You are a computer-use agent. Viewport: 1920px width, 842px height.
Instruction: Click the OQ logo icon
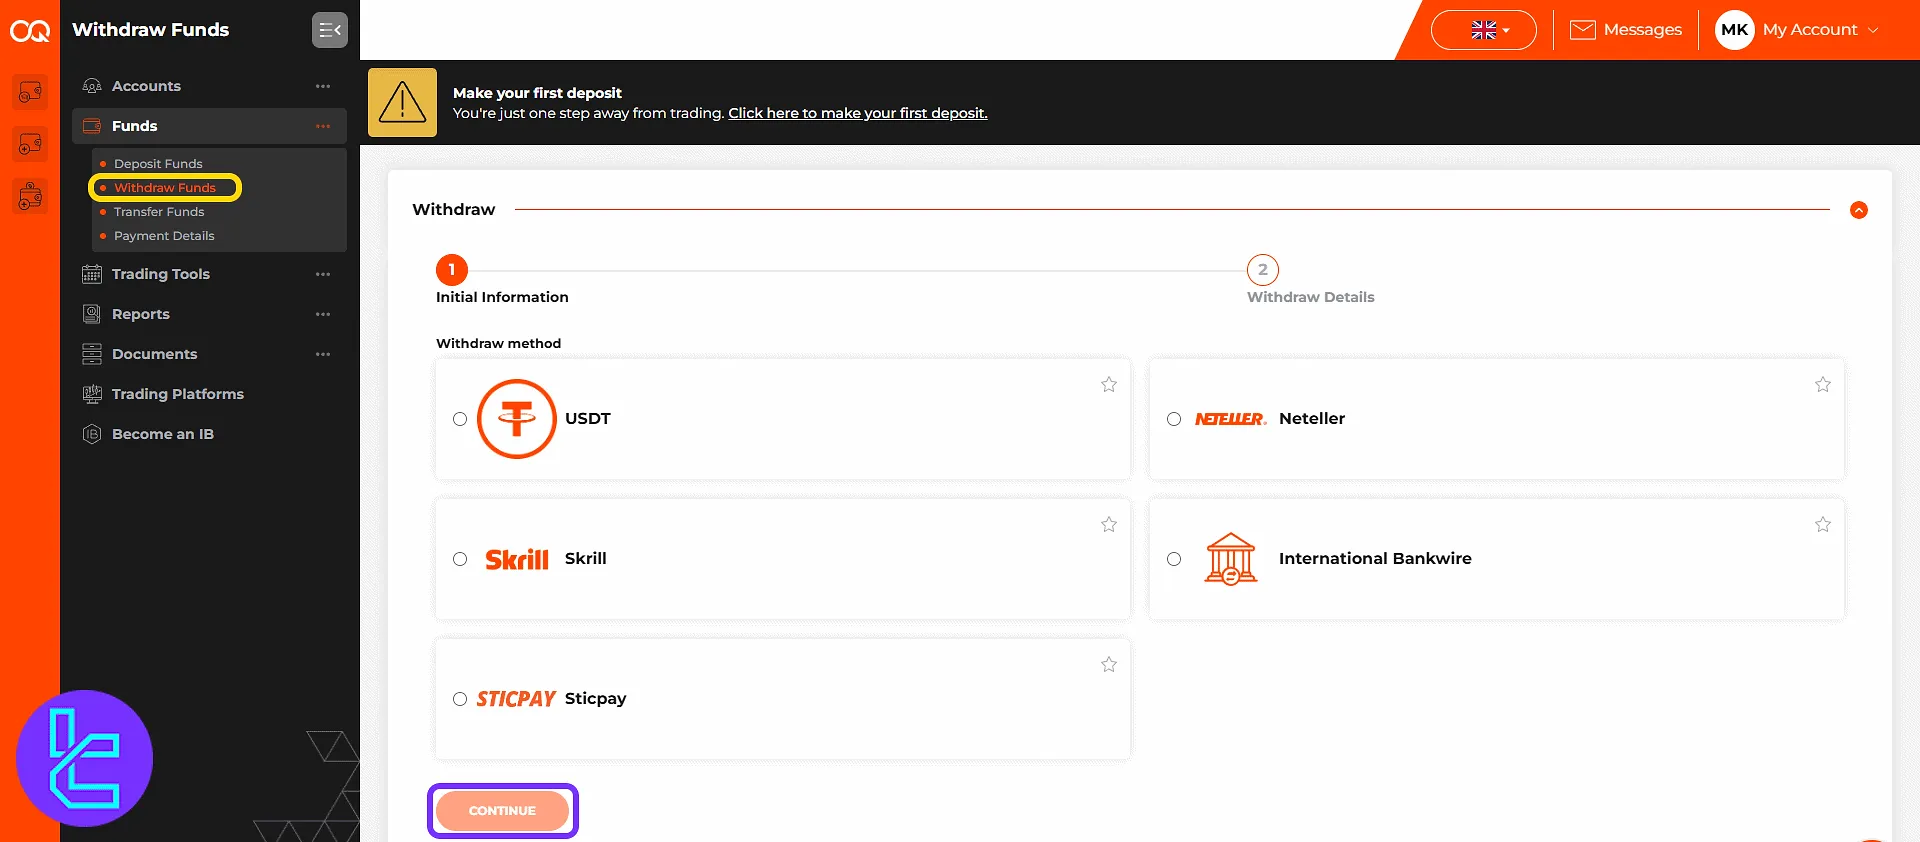click(30, 31)
